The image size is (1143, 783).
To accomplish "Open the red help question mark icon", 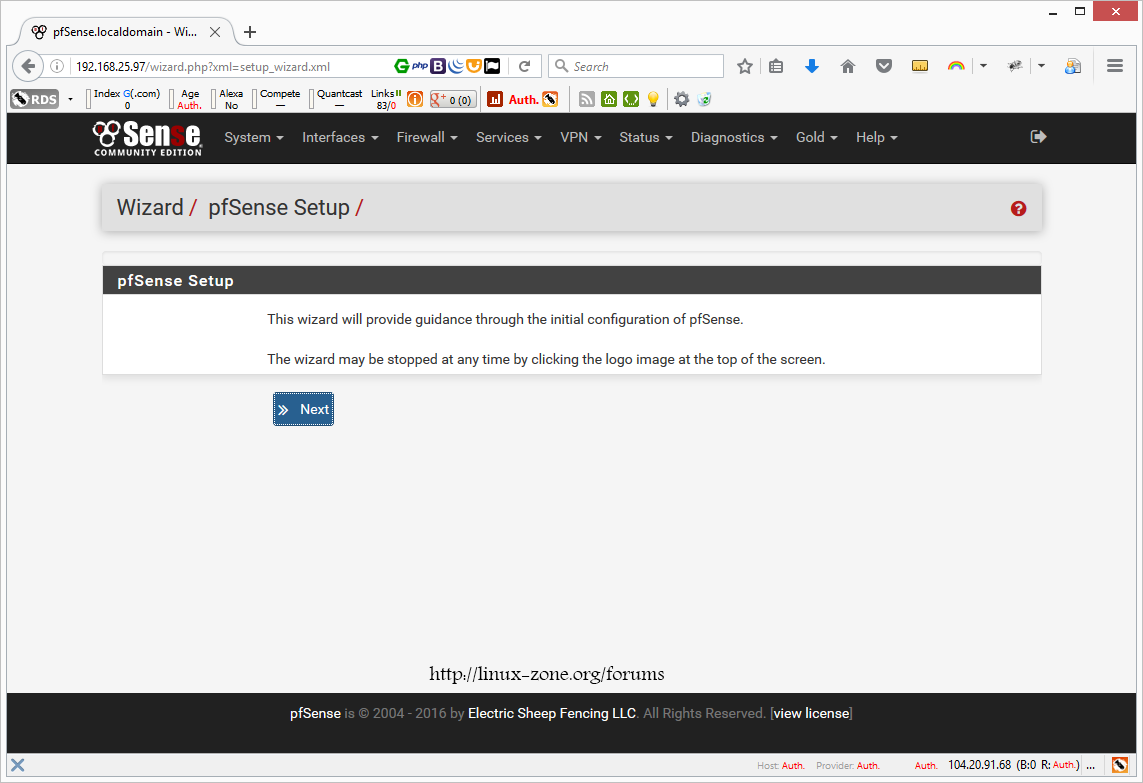I will [1018, 208].
